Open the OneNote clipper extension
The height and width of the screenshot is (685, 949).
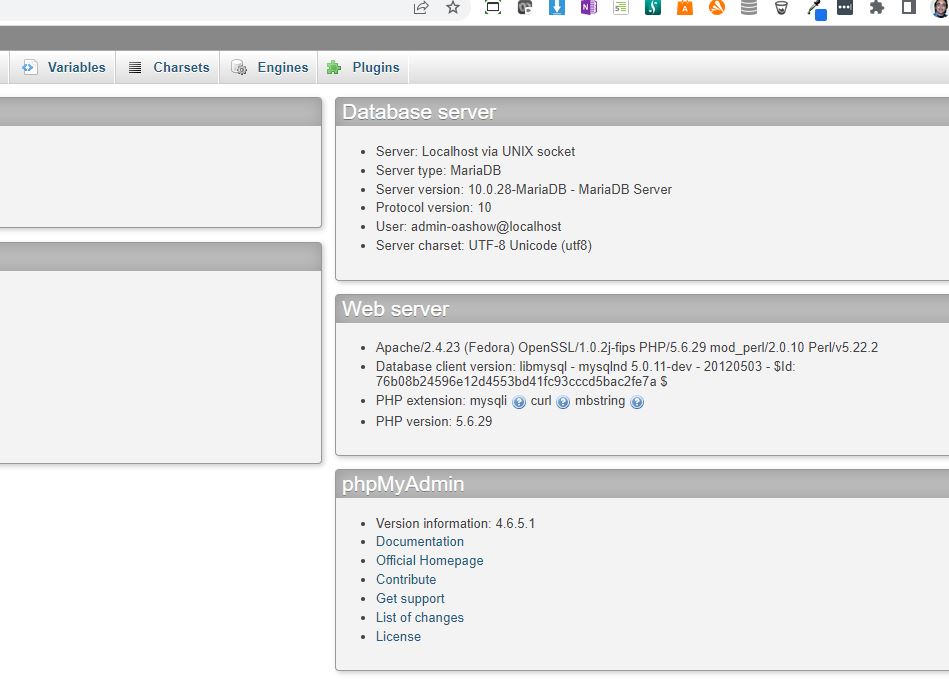click(x=588, y=7)
